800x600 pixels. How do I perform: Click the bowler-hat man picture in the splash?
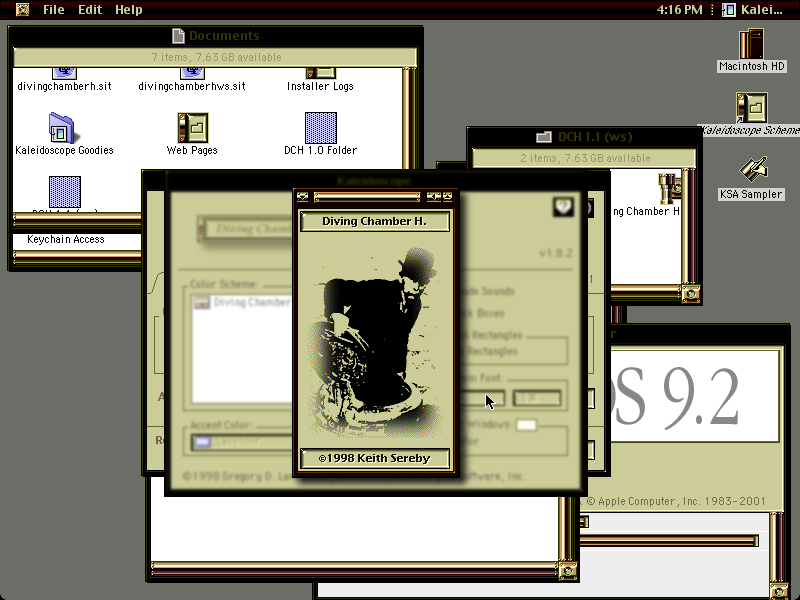(x=374, y=341)
